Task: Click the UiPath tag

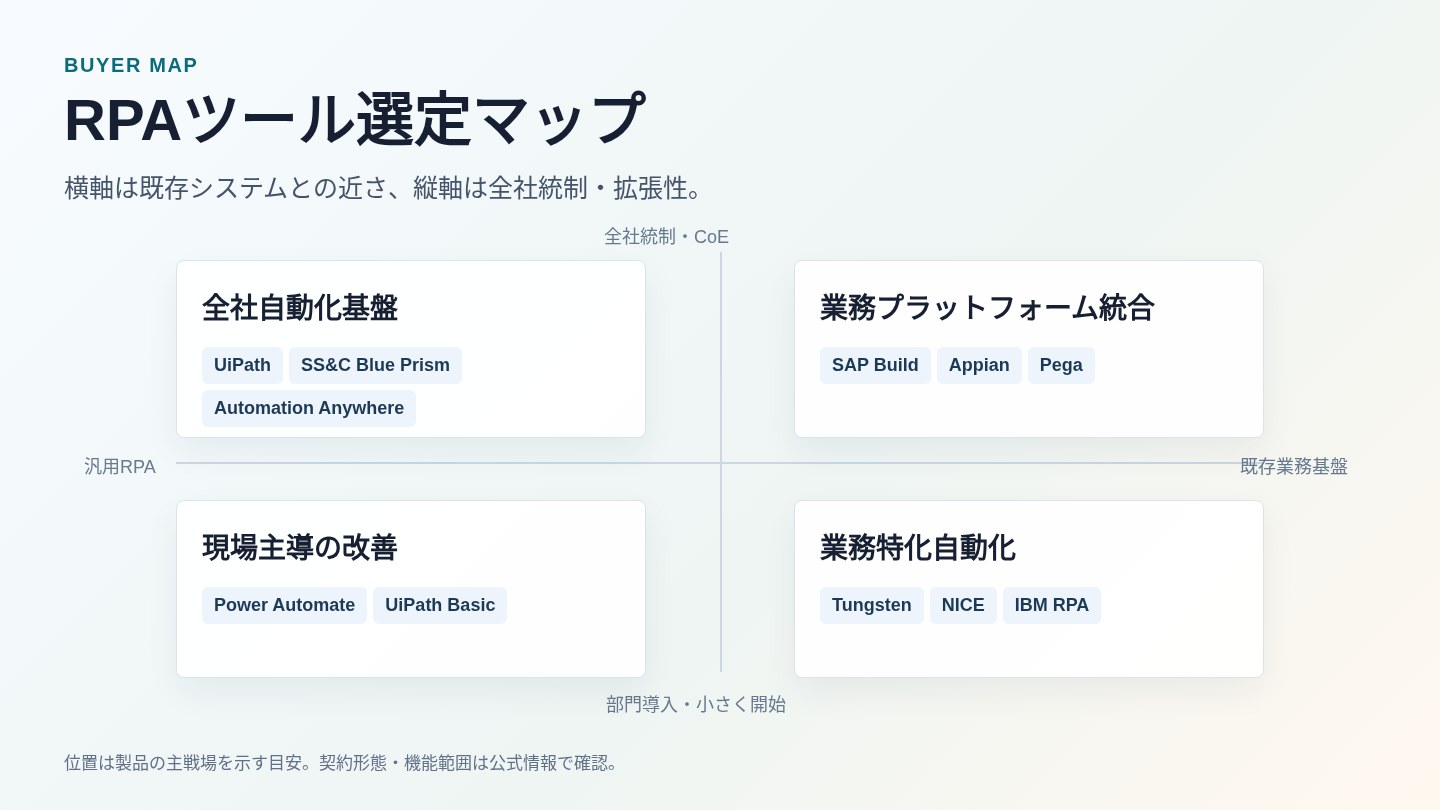Action: (x=242, y=365)
